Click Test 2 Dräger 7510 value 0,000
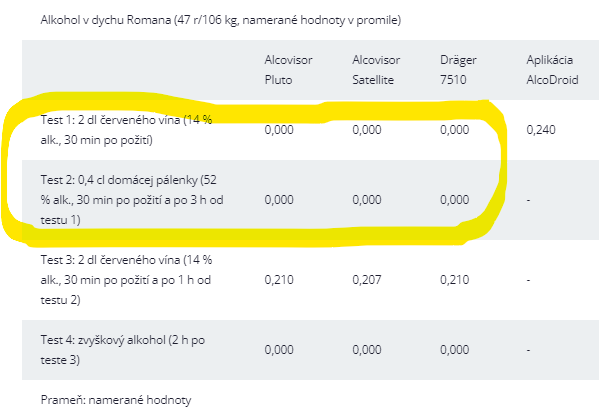Screen dimensions: 599x419 (x=455, y=200)
